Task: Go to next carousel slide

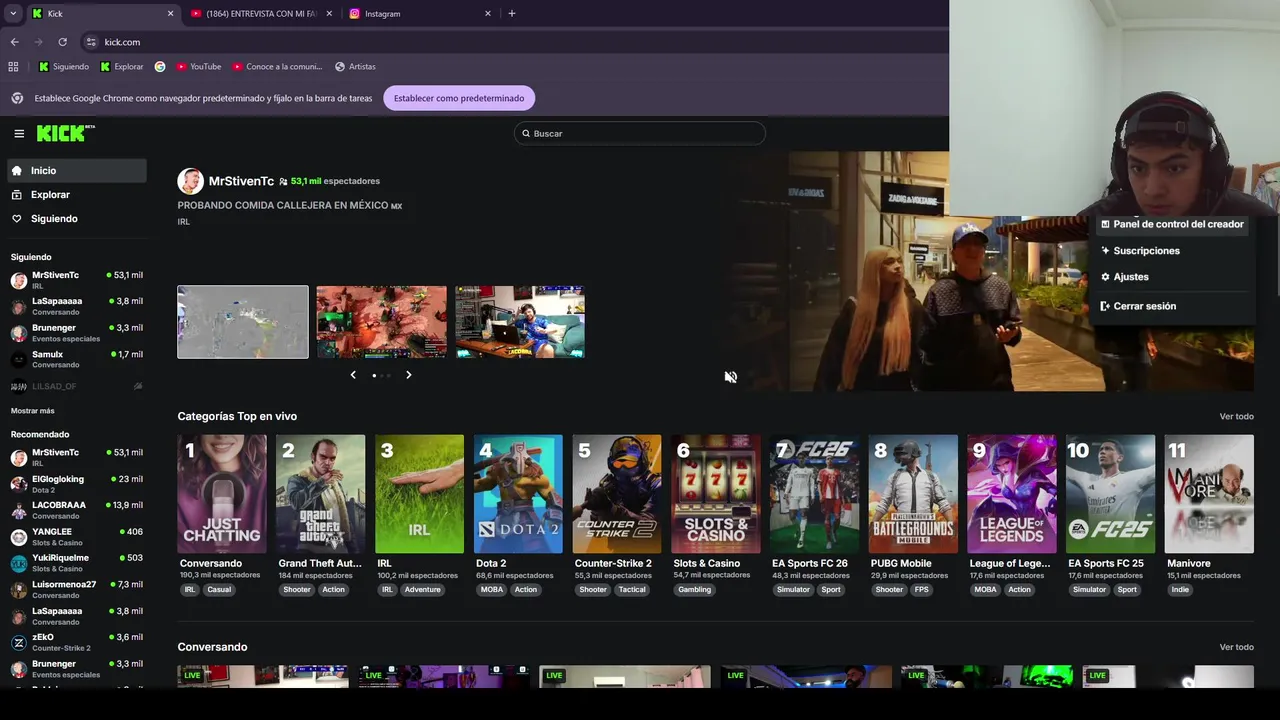Action: click(408, 375)
